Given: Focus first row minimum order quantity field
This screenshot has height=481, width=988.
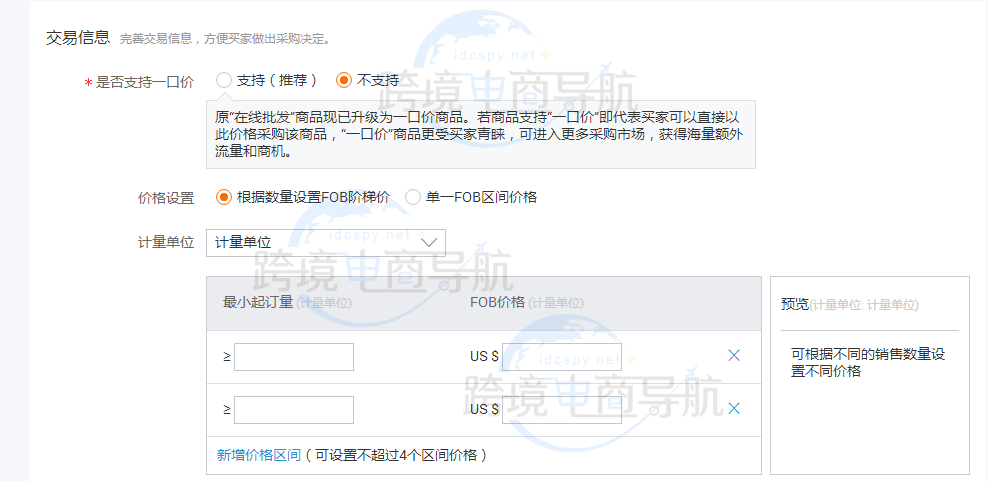Looking at the screenshot, I should pyautogui.click(x=294, y=357).
